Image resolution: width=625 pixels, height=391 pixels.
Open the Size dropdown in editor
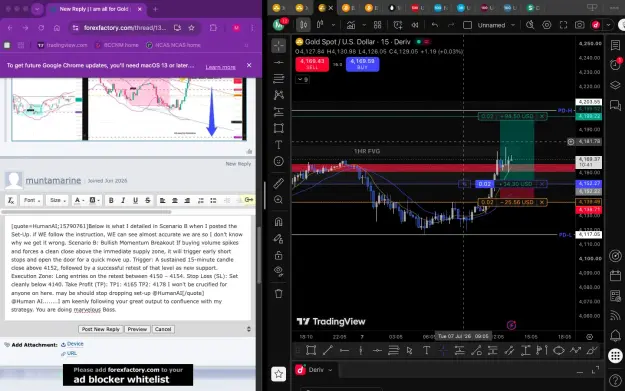pyautogui.click(x=58, y=200)
